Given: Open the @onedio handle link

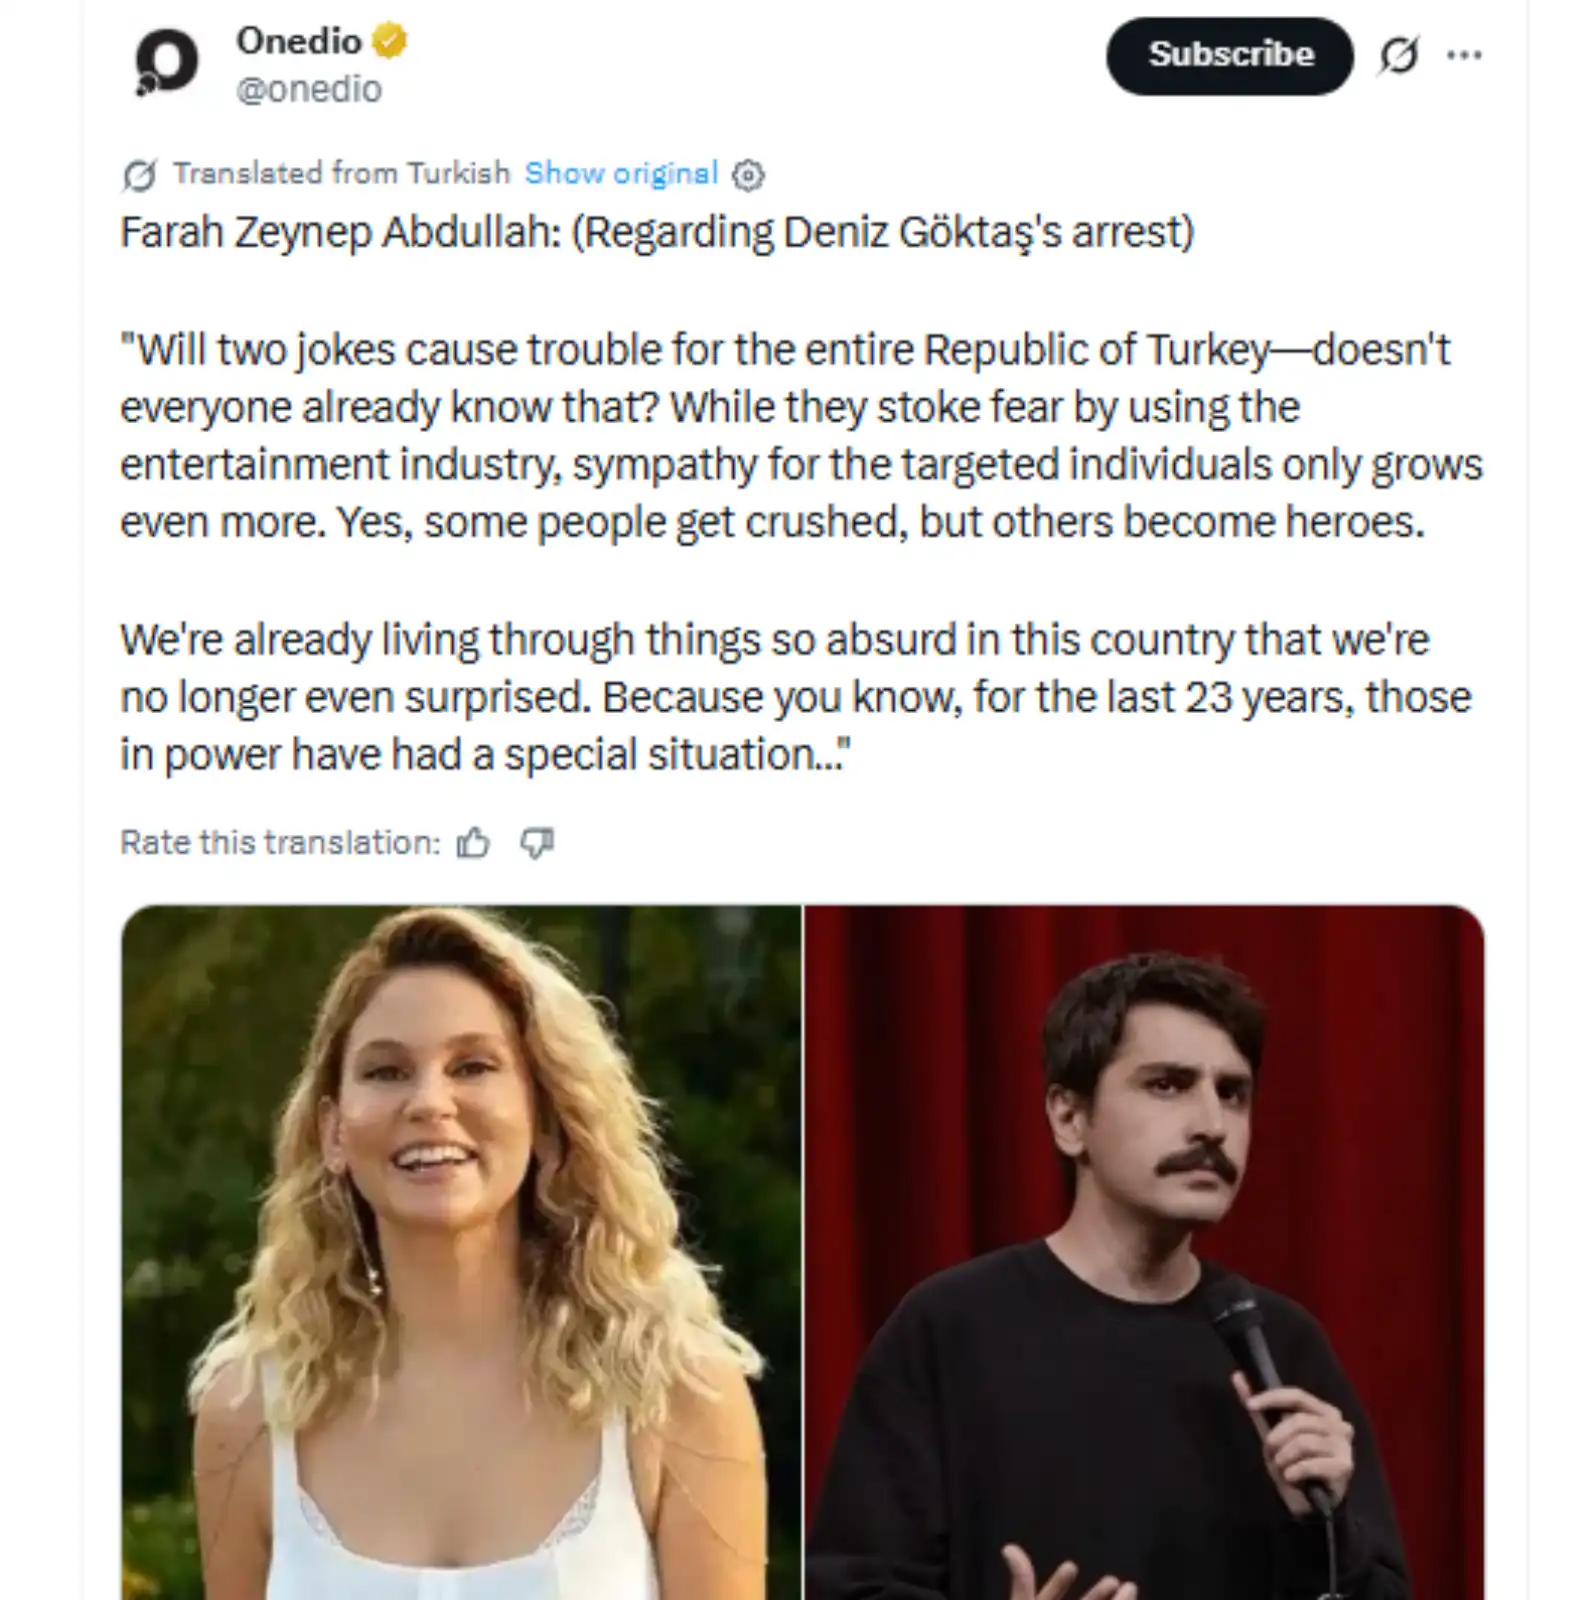Looking at the screenshot, I should coord(309,89).
